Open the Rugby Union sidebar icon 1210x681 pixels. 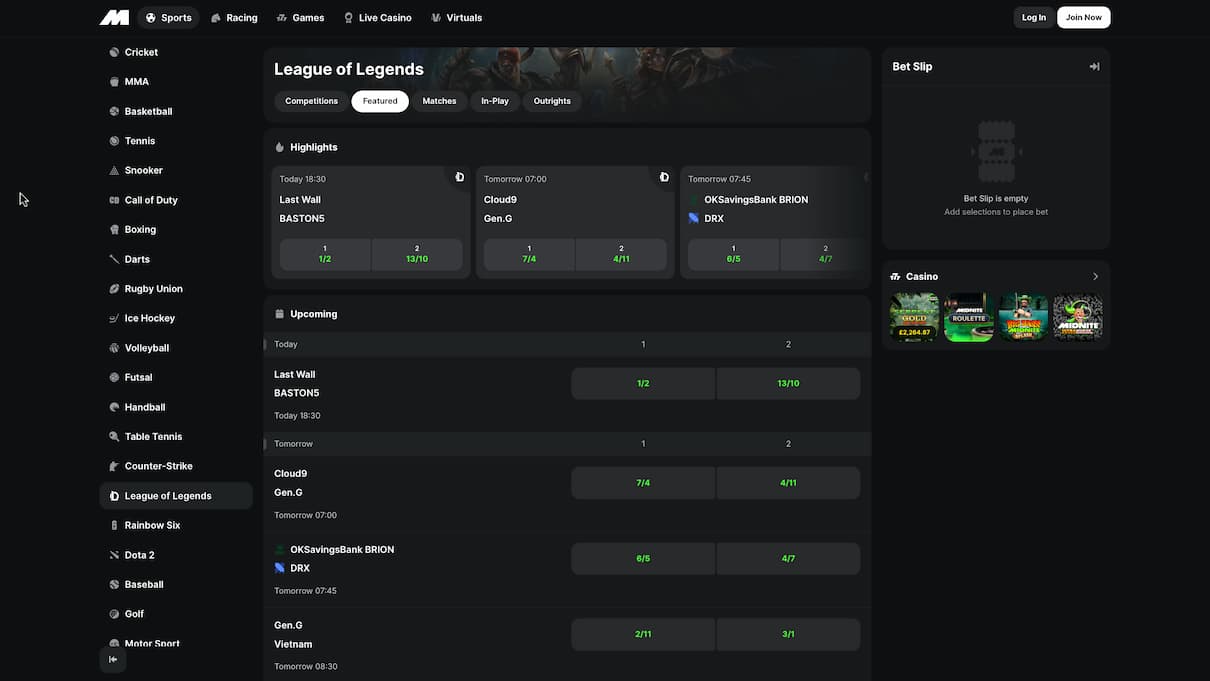pyautogui.click(x=114, y=289)
